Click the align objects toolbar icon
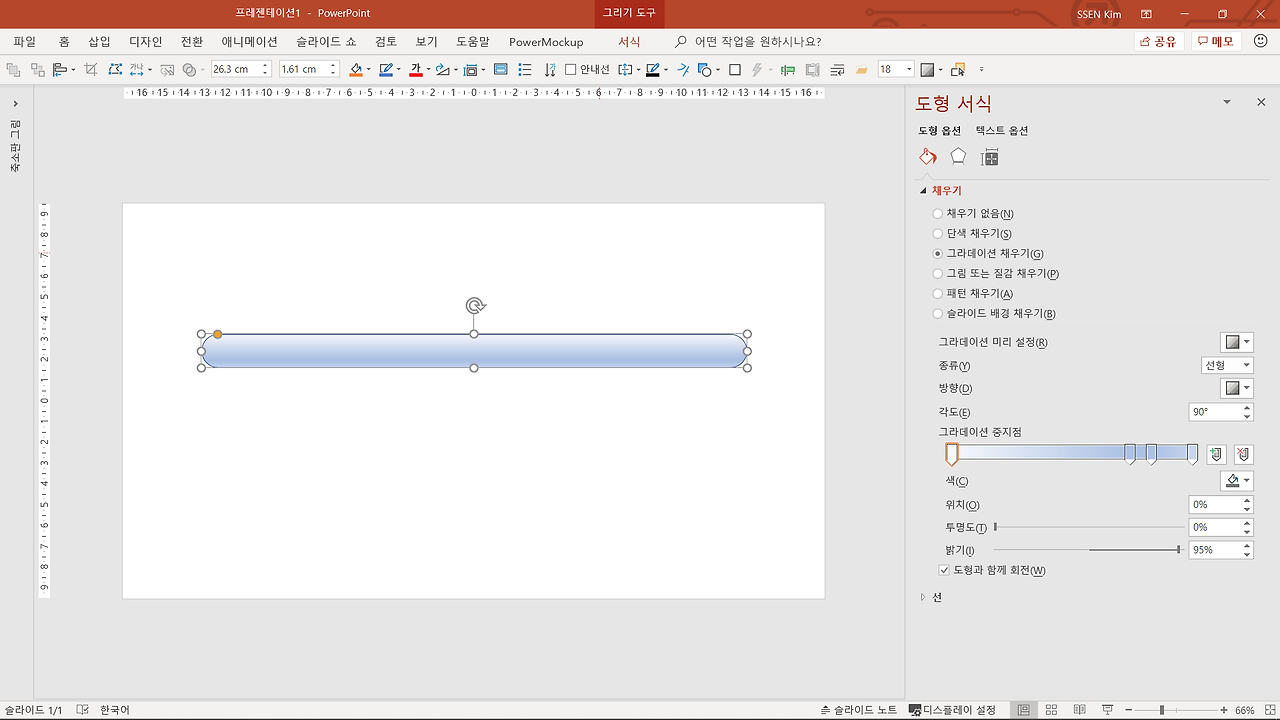 [x=59, y=70]
